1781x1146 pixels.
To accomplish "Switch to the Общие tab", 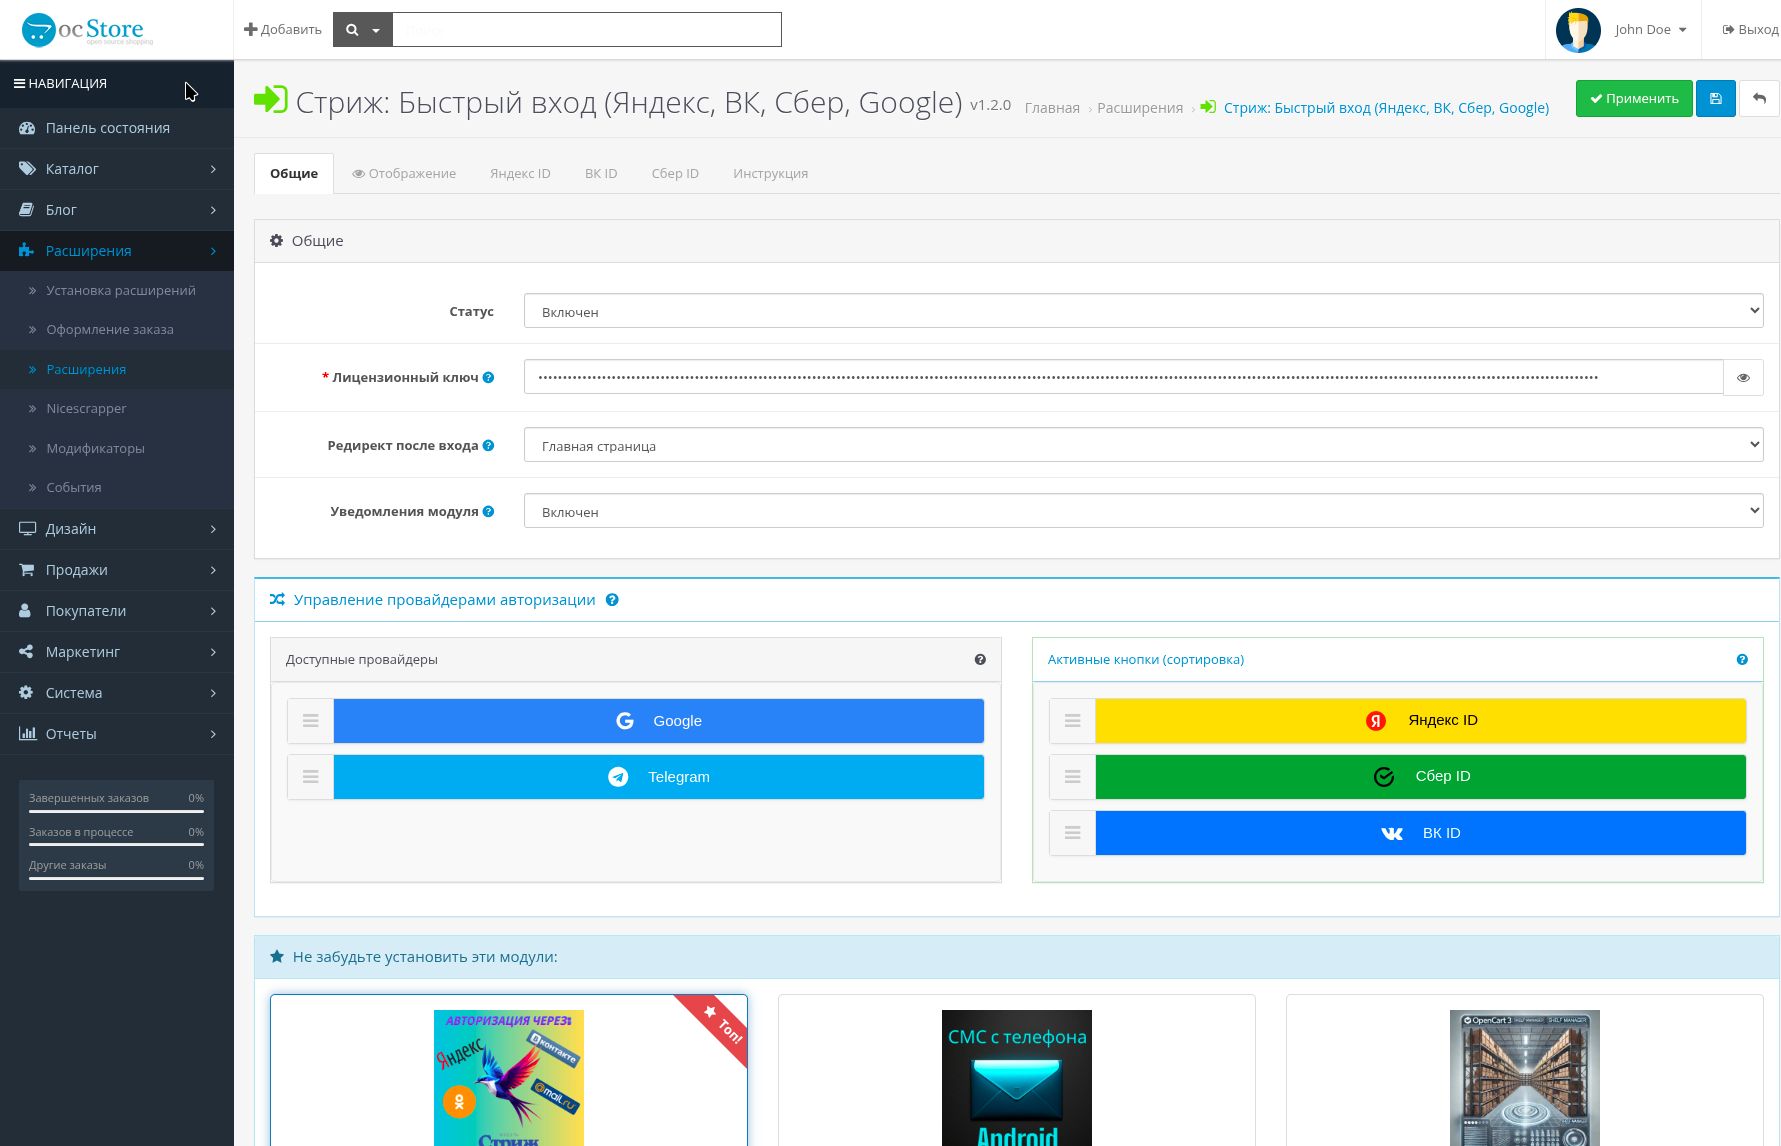I will coord(294,174).
